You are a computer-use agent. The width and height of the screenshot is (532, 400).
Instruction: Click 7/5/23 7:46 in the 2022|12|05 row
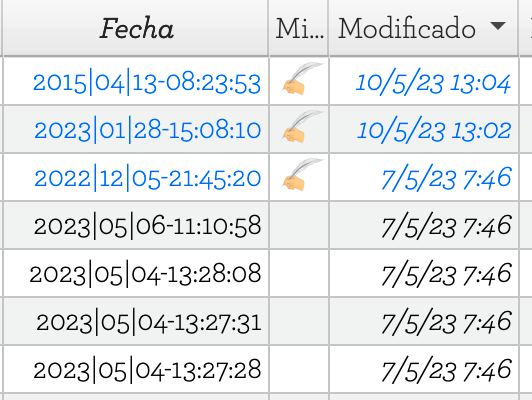(446, 178)
